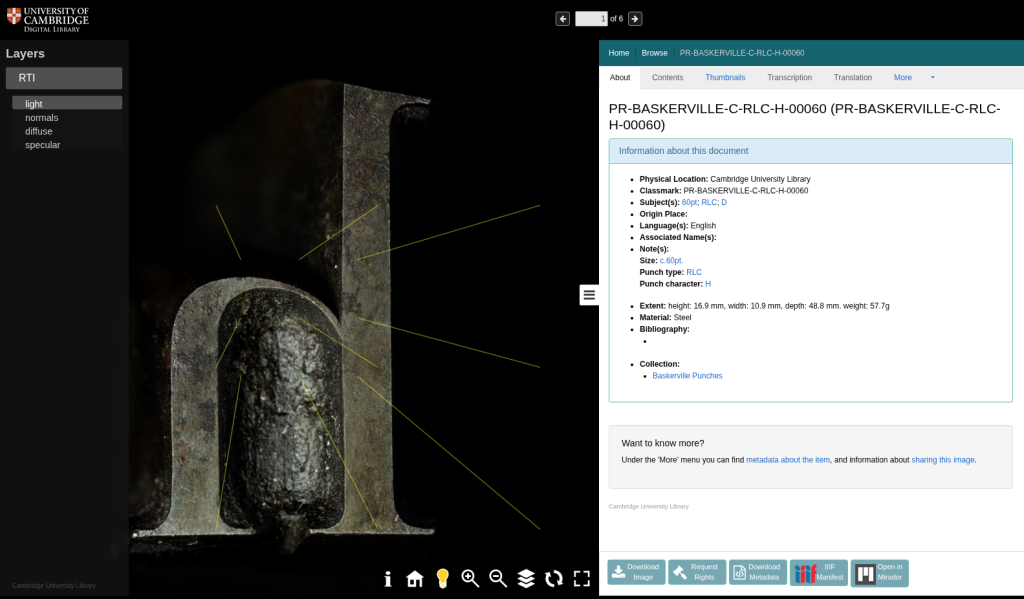Toggle the light bulb lighting control
This screenshot has height=599, width=1024.
tap(442, 579)
